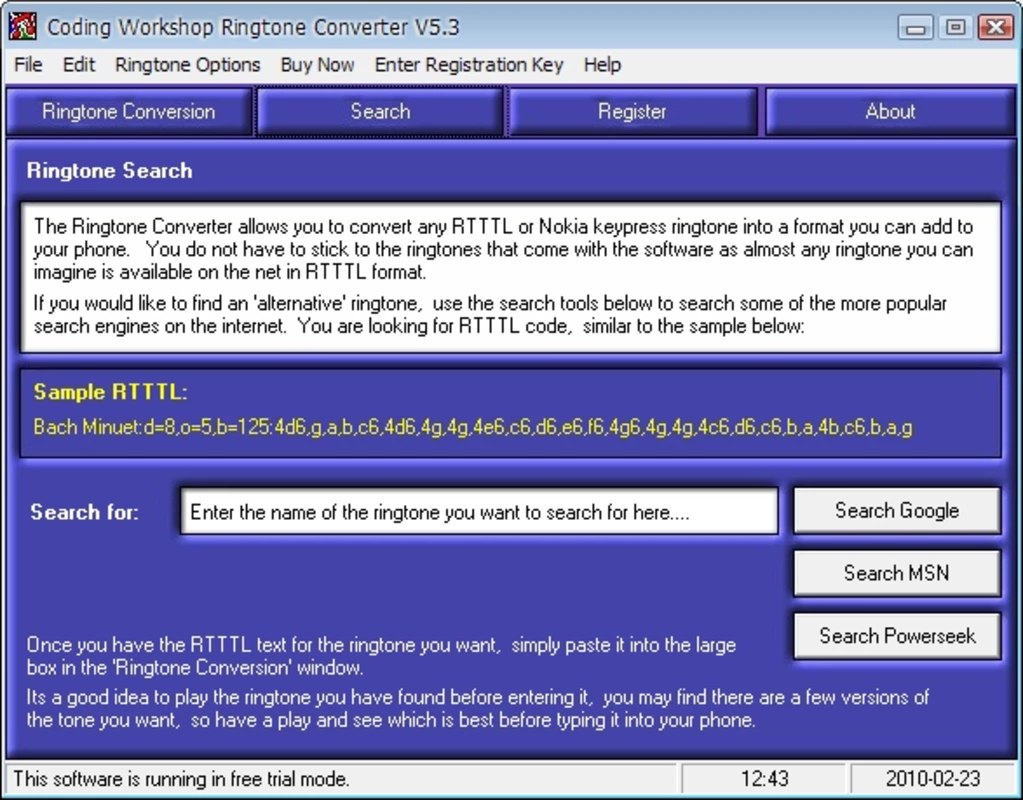Click the Search MSN button
The height and width of the screenshot is (800, 1023).
(x=896, y=573)
